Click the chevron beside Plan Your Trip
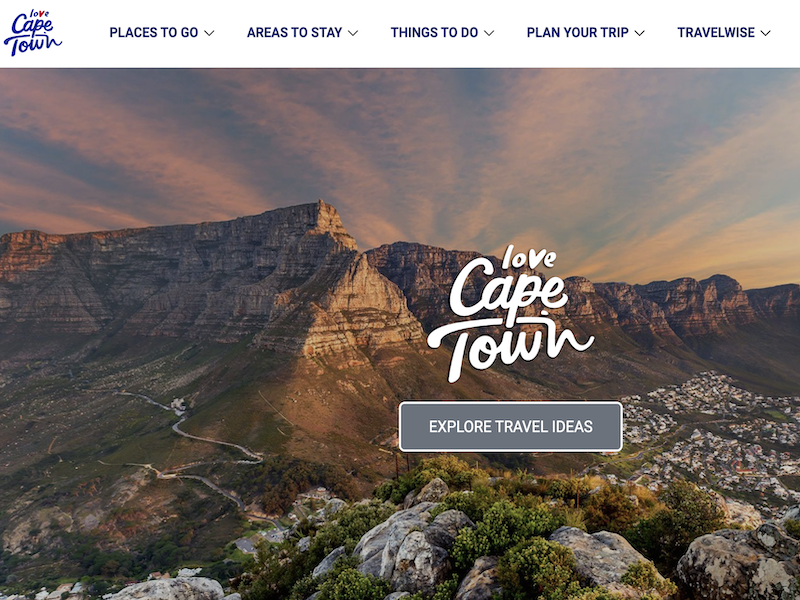Image resolution: width=800 pixels, height=600 pixels. [x=639, y=33]
